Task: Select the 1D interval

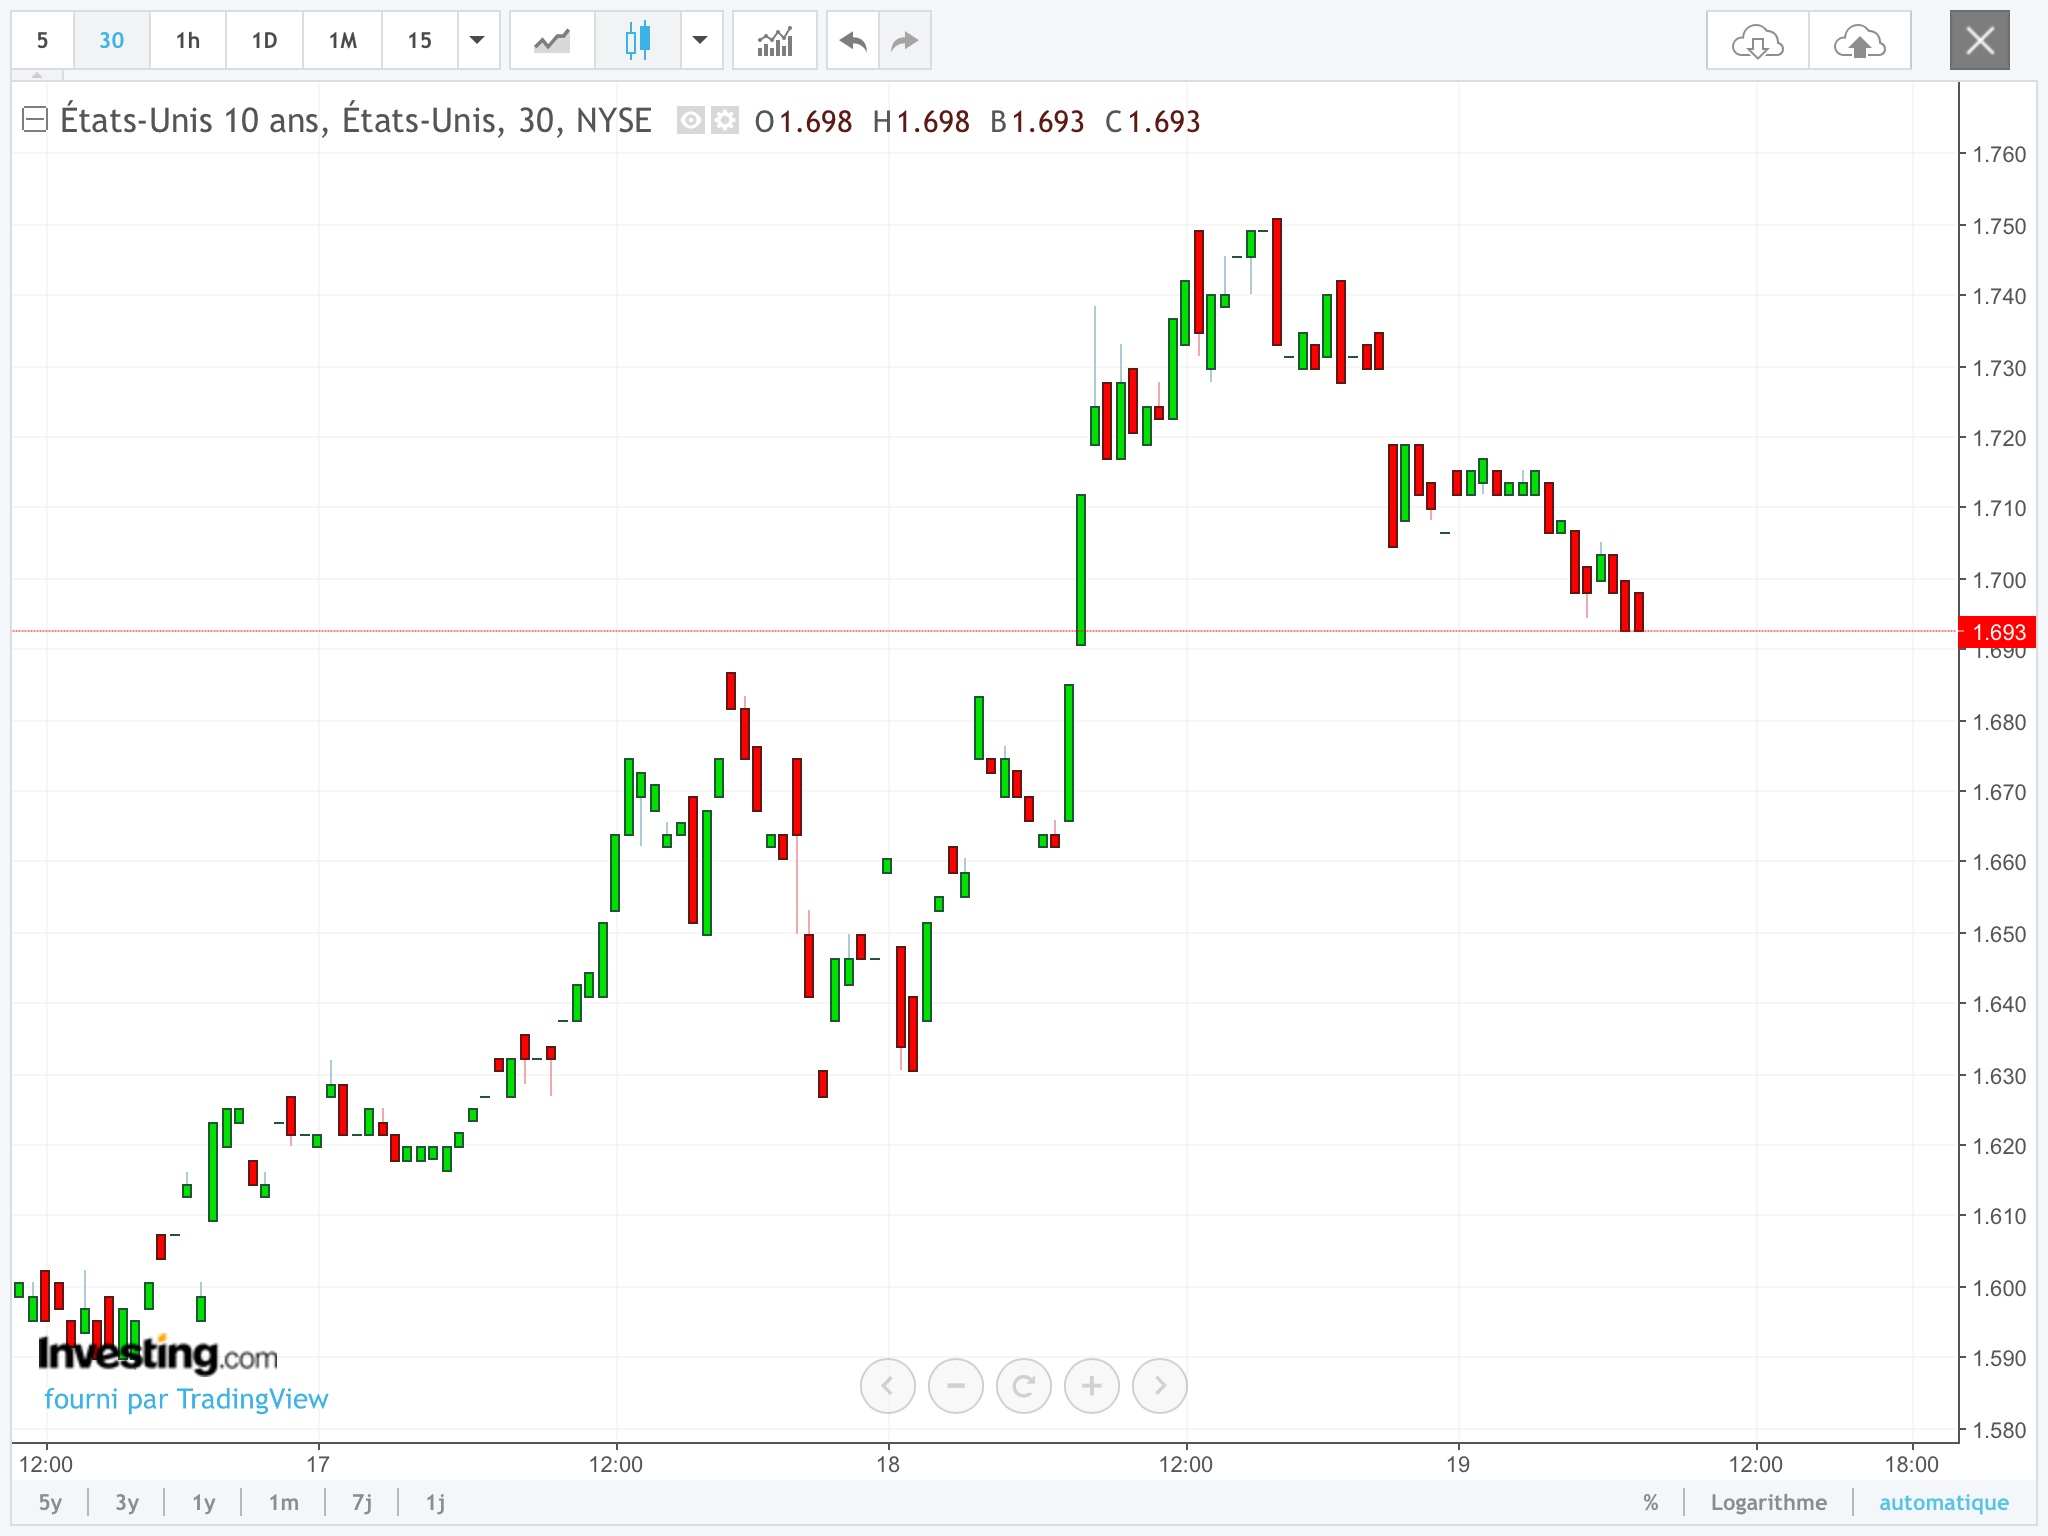Action: 264,41
